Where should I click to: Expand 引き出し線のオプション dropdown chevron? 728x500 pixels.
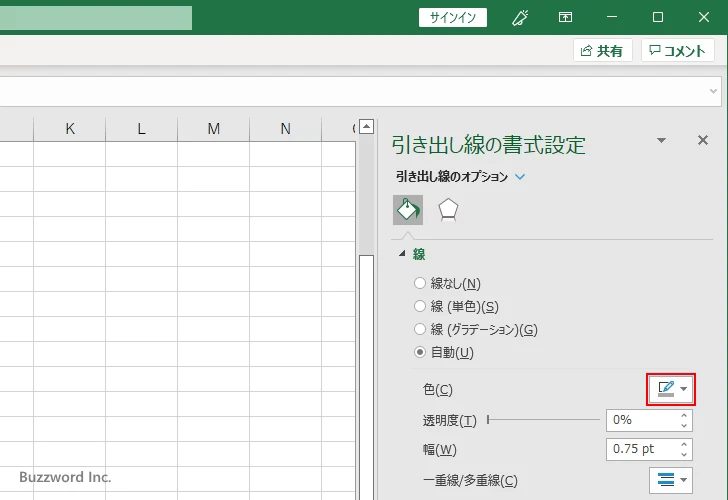tap(520, 177)
